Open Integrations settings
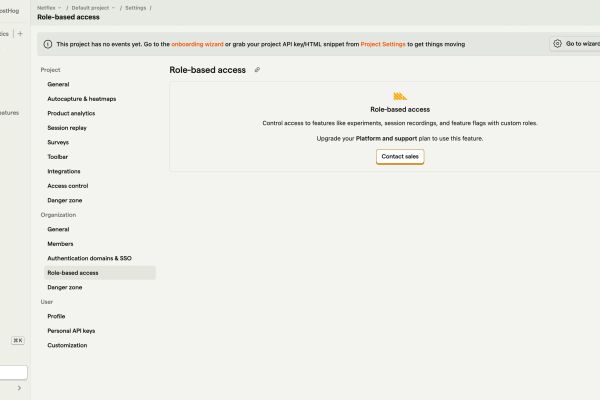This screenshot has height=400, width=600. 100,171
